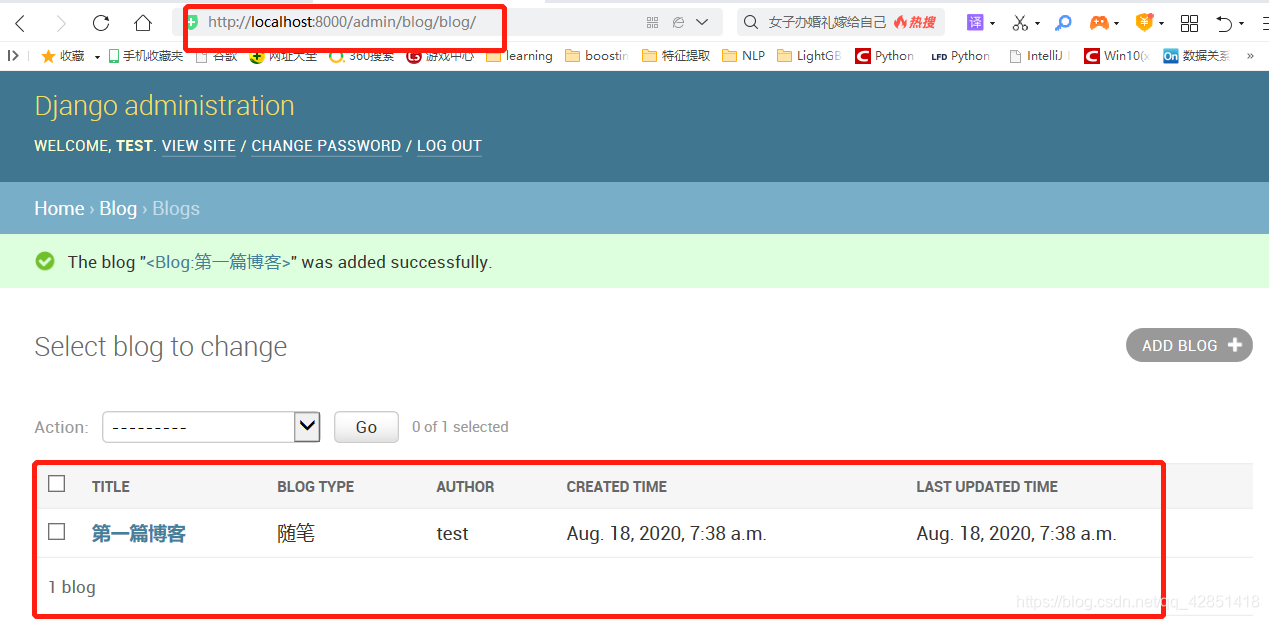Expand the screenshot tool dropdown arrow

click(1037, 23)
